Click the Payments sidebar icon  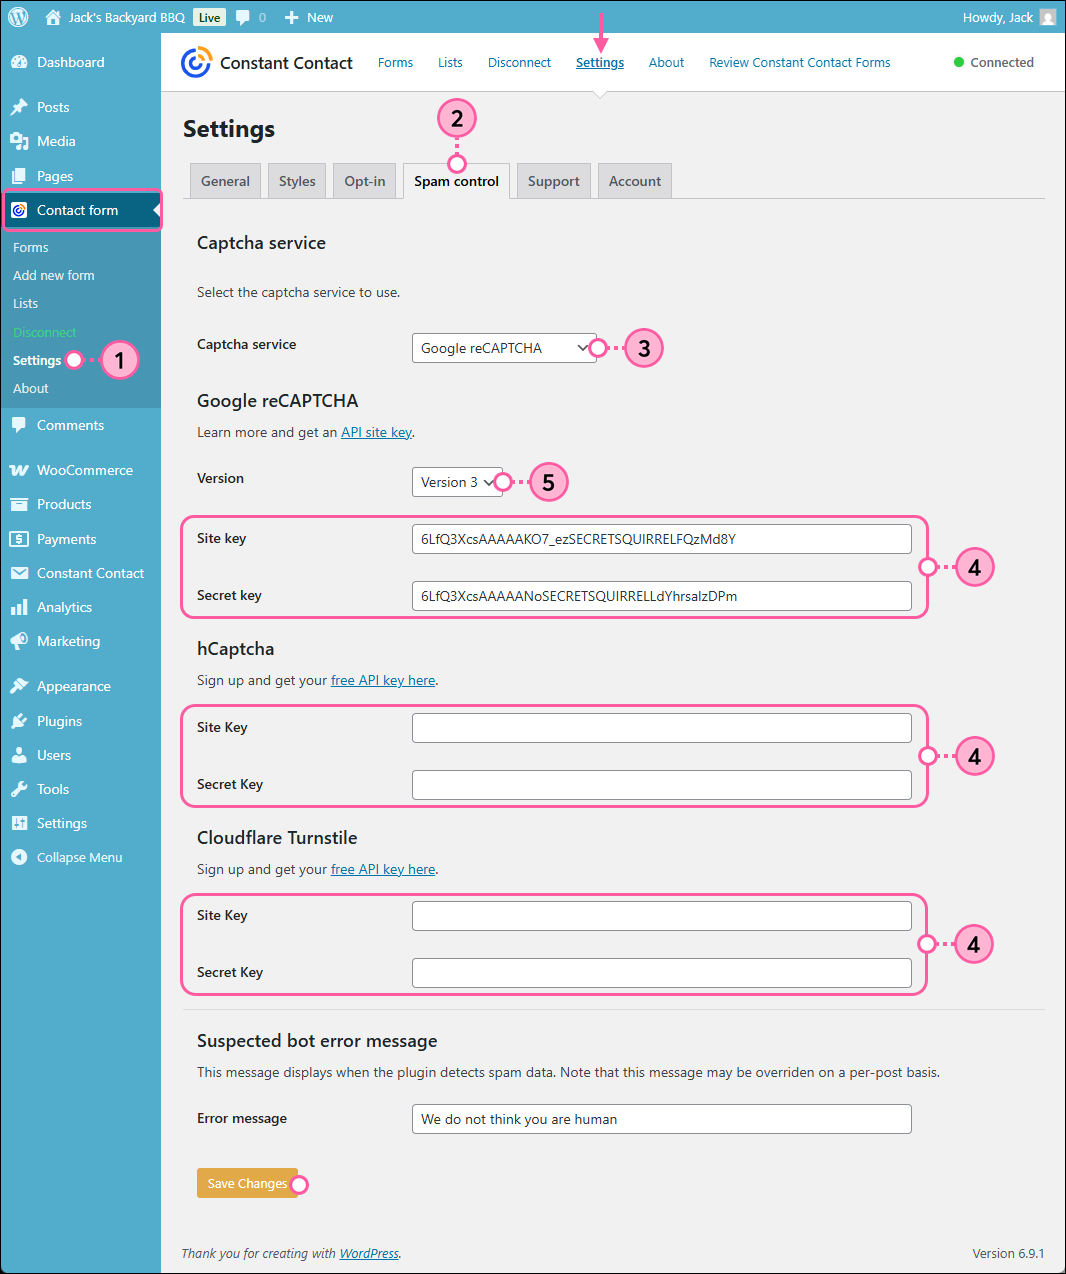(20, 538)
